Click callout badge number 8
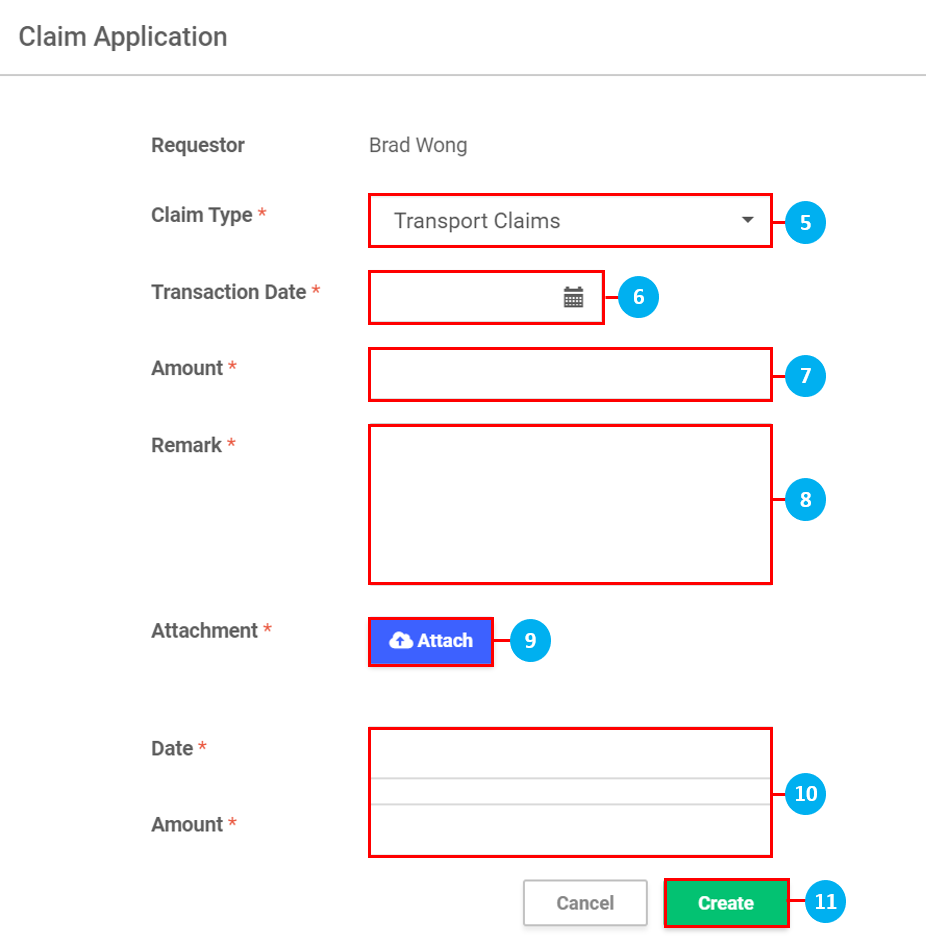 (x=805, y=500)
